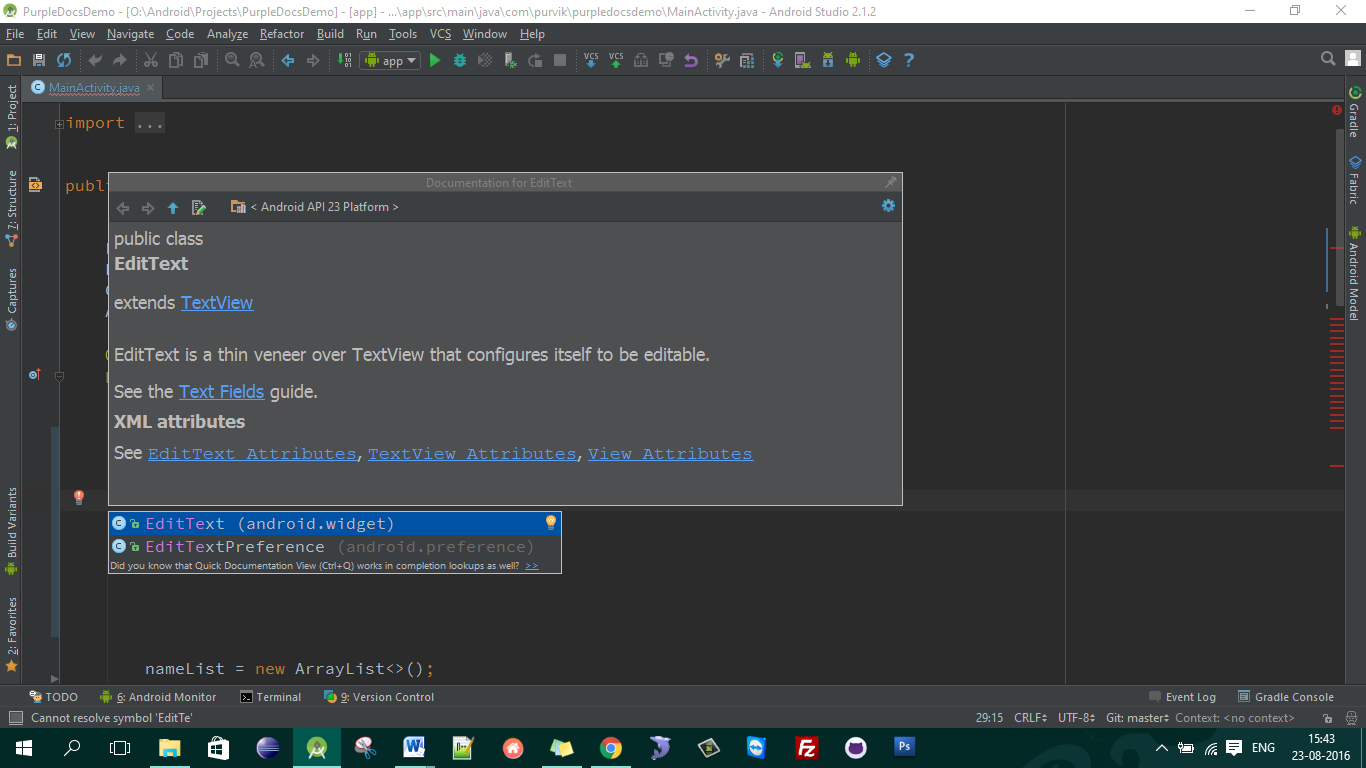Screen dimensions: 1366x768
Task: Open the Event Log panel
Action: [1182, 697]
